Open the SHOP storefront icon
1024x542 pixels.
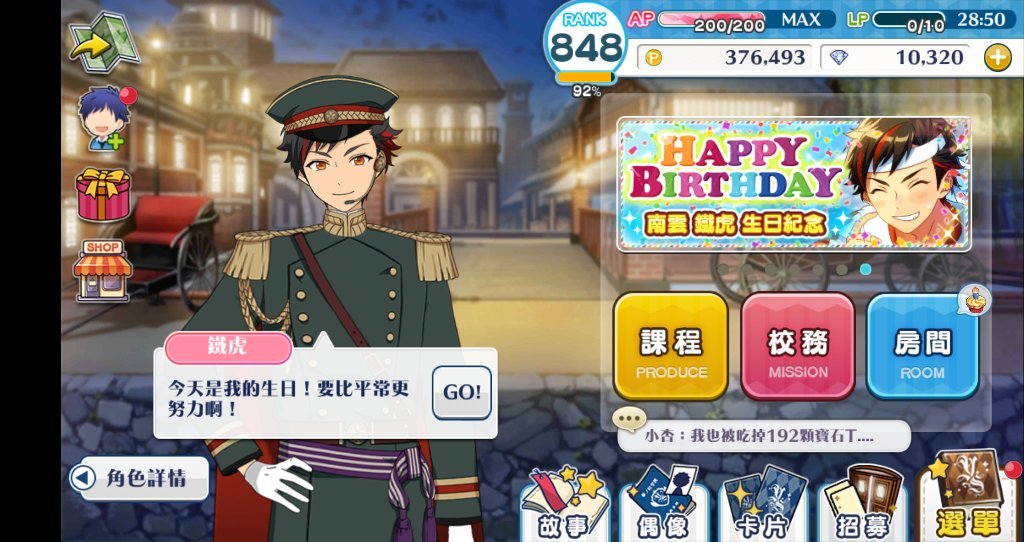point(103,270)
